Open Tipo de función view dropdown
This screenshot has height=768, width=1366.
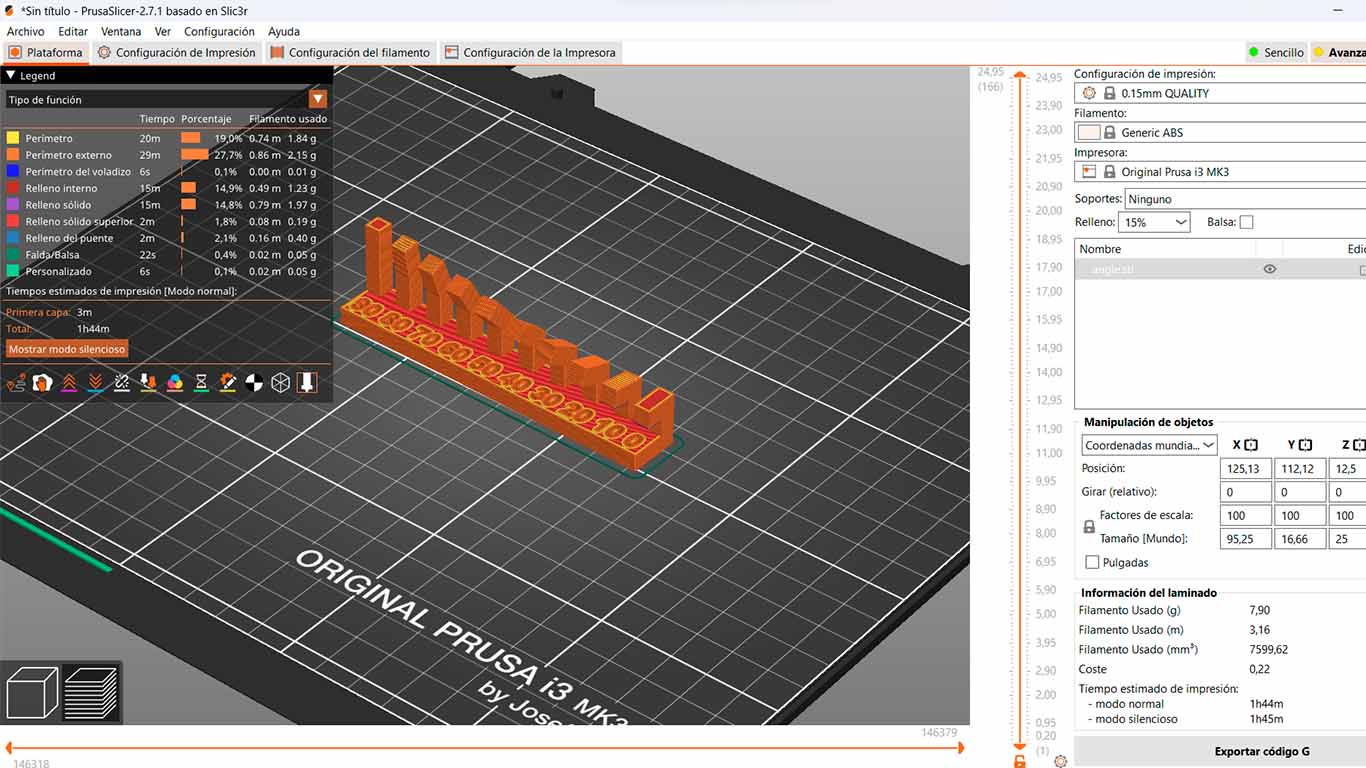166,99
